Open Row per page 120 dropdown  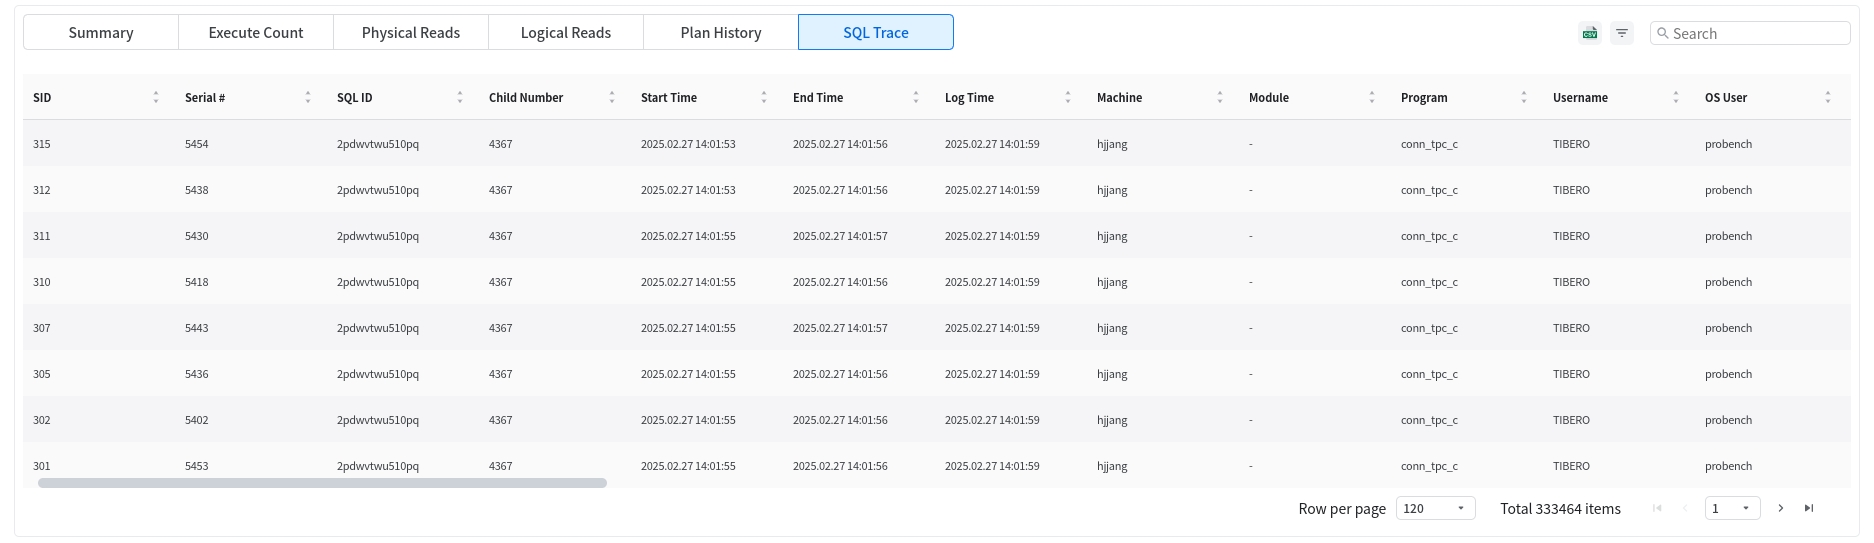point(1435,508)
